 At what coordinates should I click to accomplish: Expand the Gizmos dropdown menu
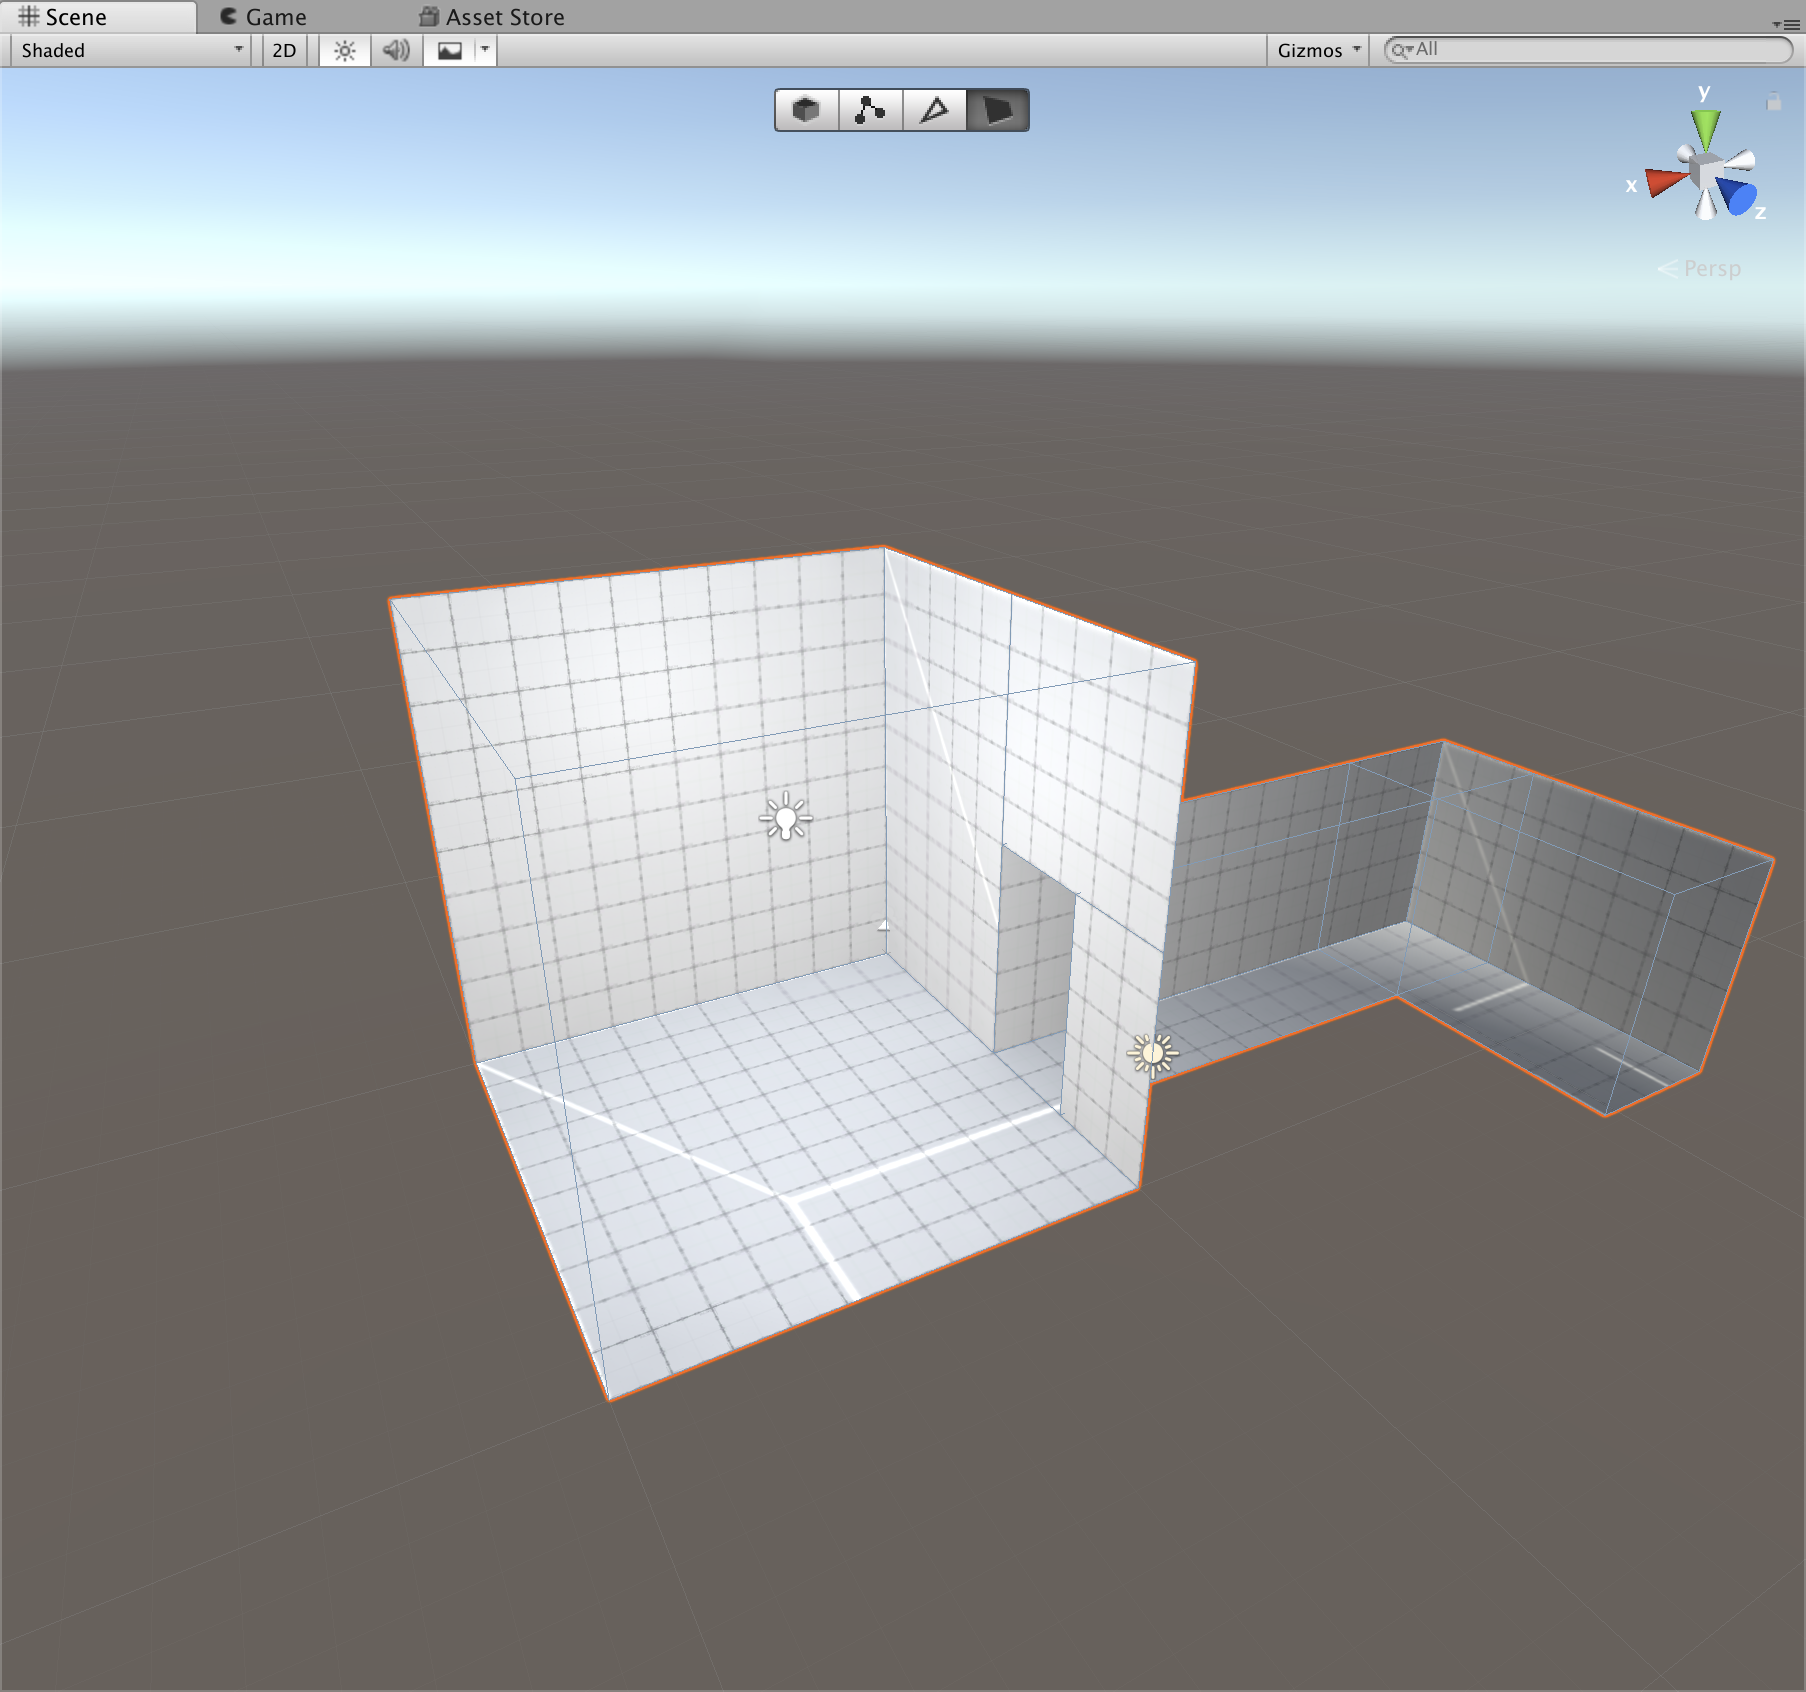click(x=1318, y=50)
